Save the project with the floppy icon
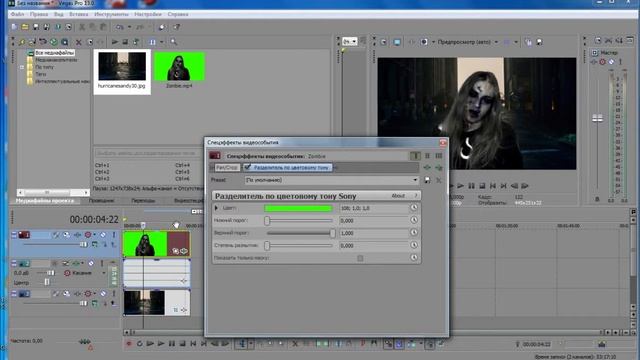 (x=36, y=27)
